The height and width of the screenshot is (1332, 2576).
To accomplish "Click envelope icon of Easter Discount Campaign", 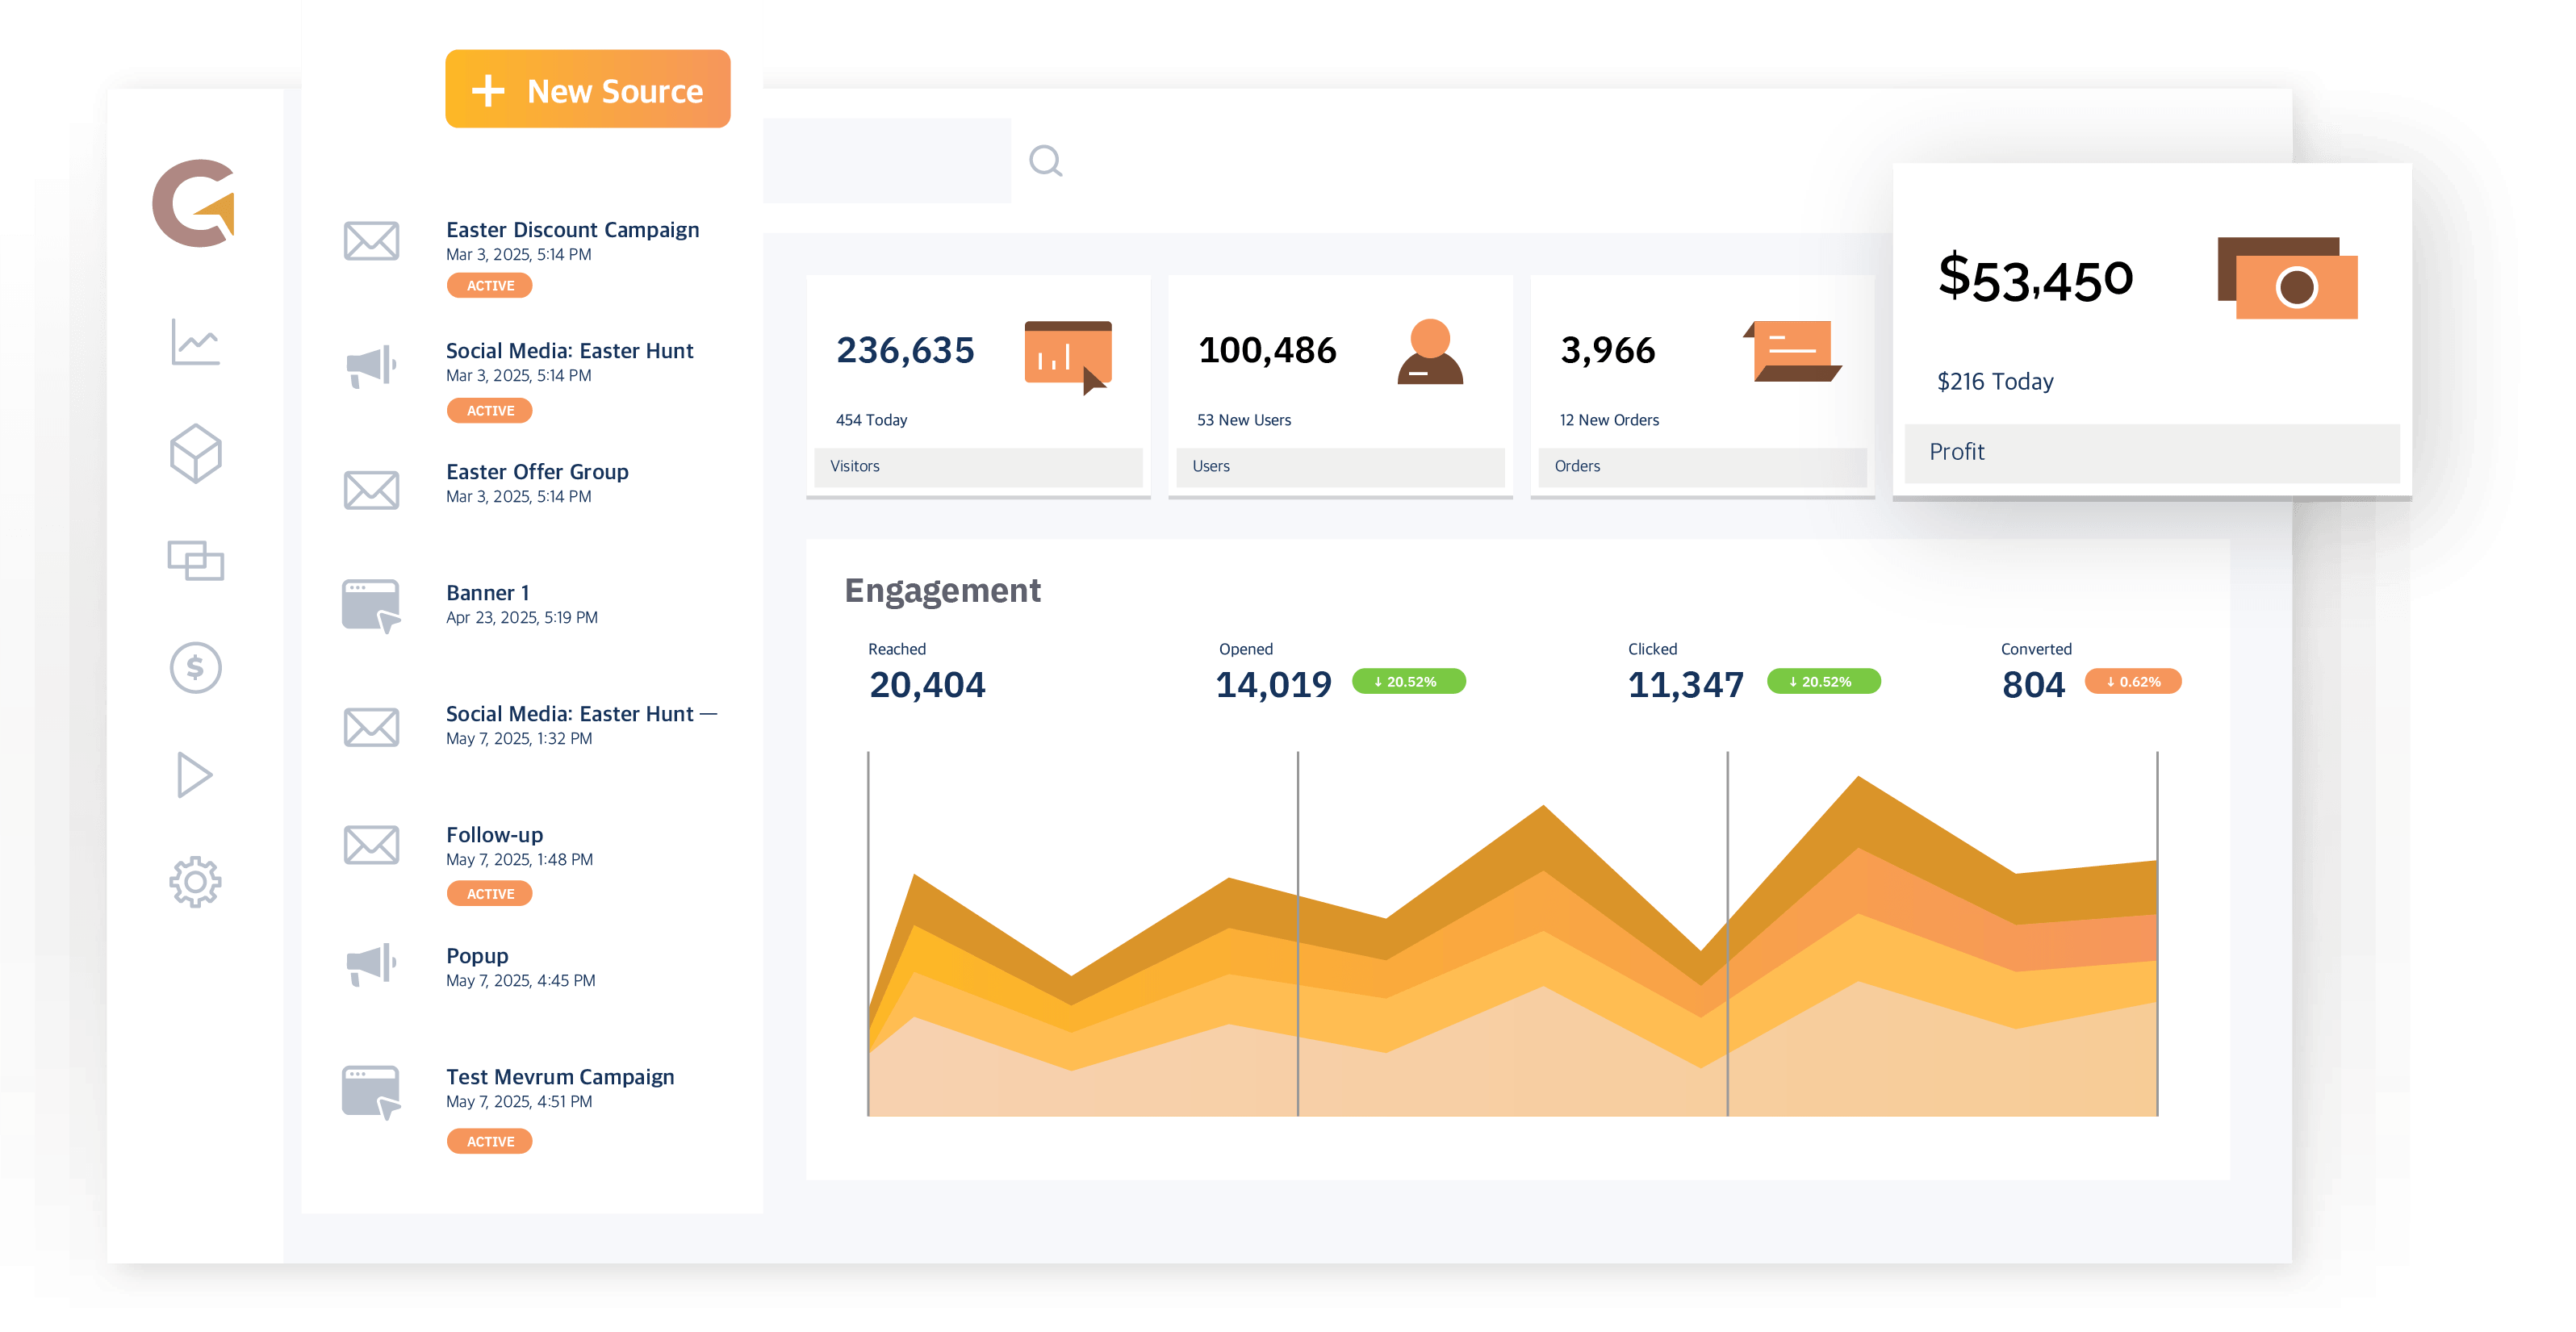I will [x=371, y=241].
